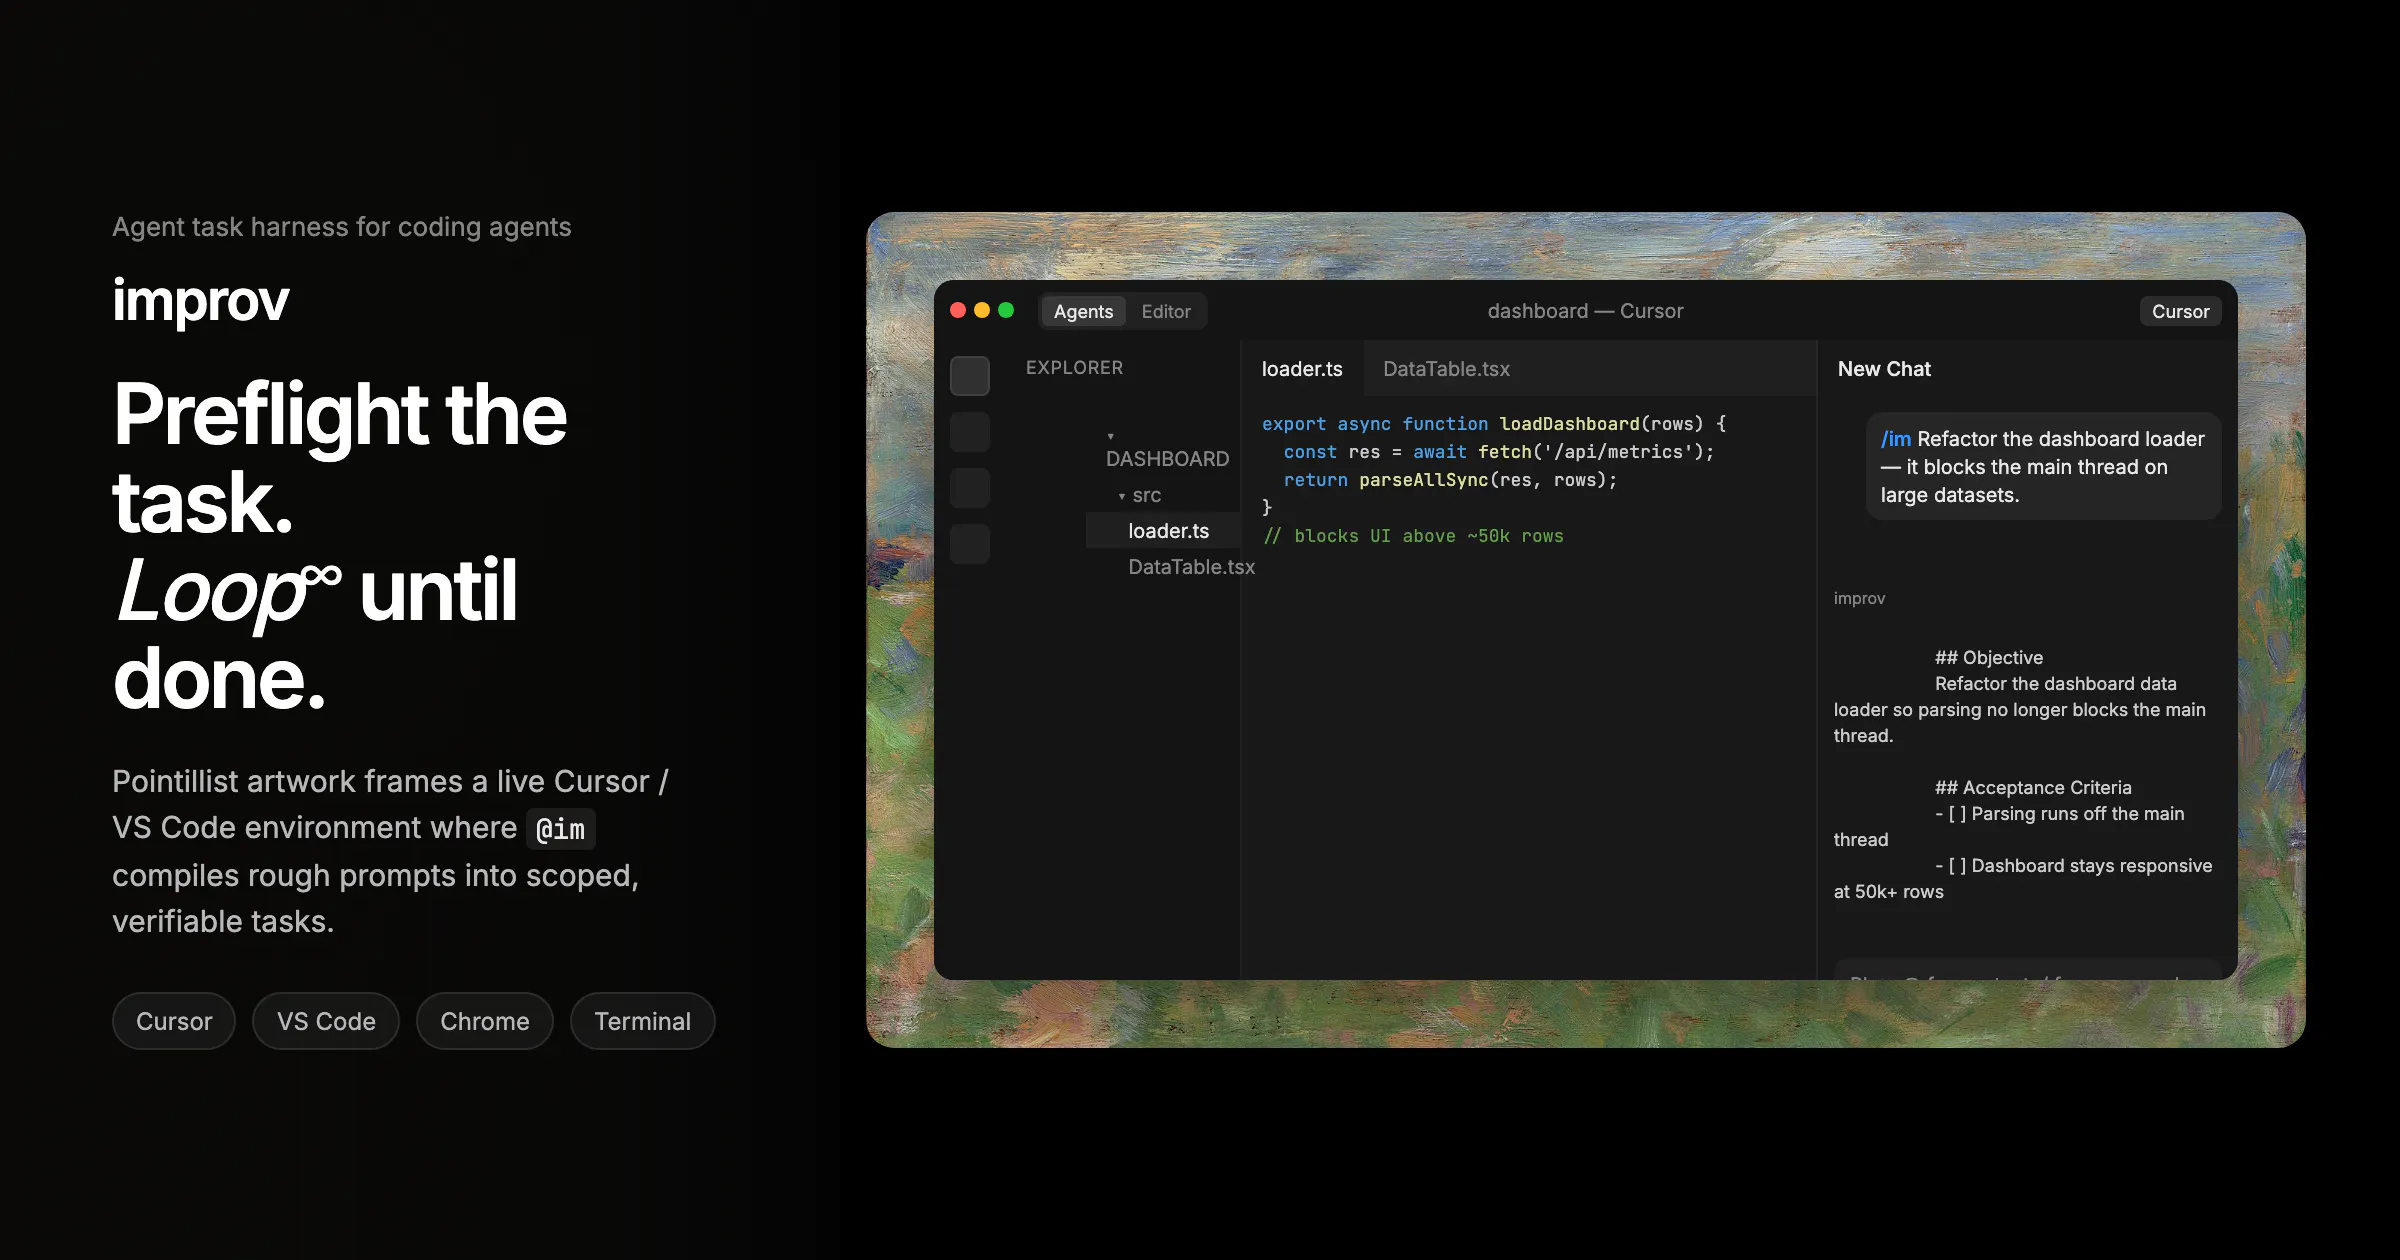Maximize window with the green button

pyautogui.click(x=1006, y=310)
